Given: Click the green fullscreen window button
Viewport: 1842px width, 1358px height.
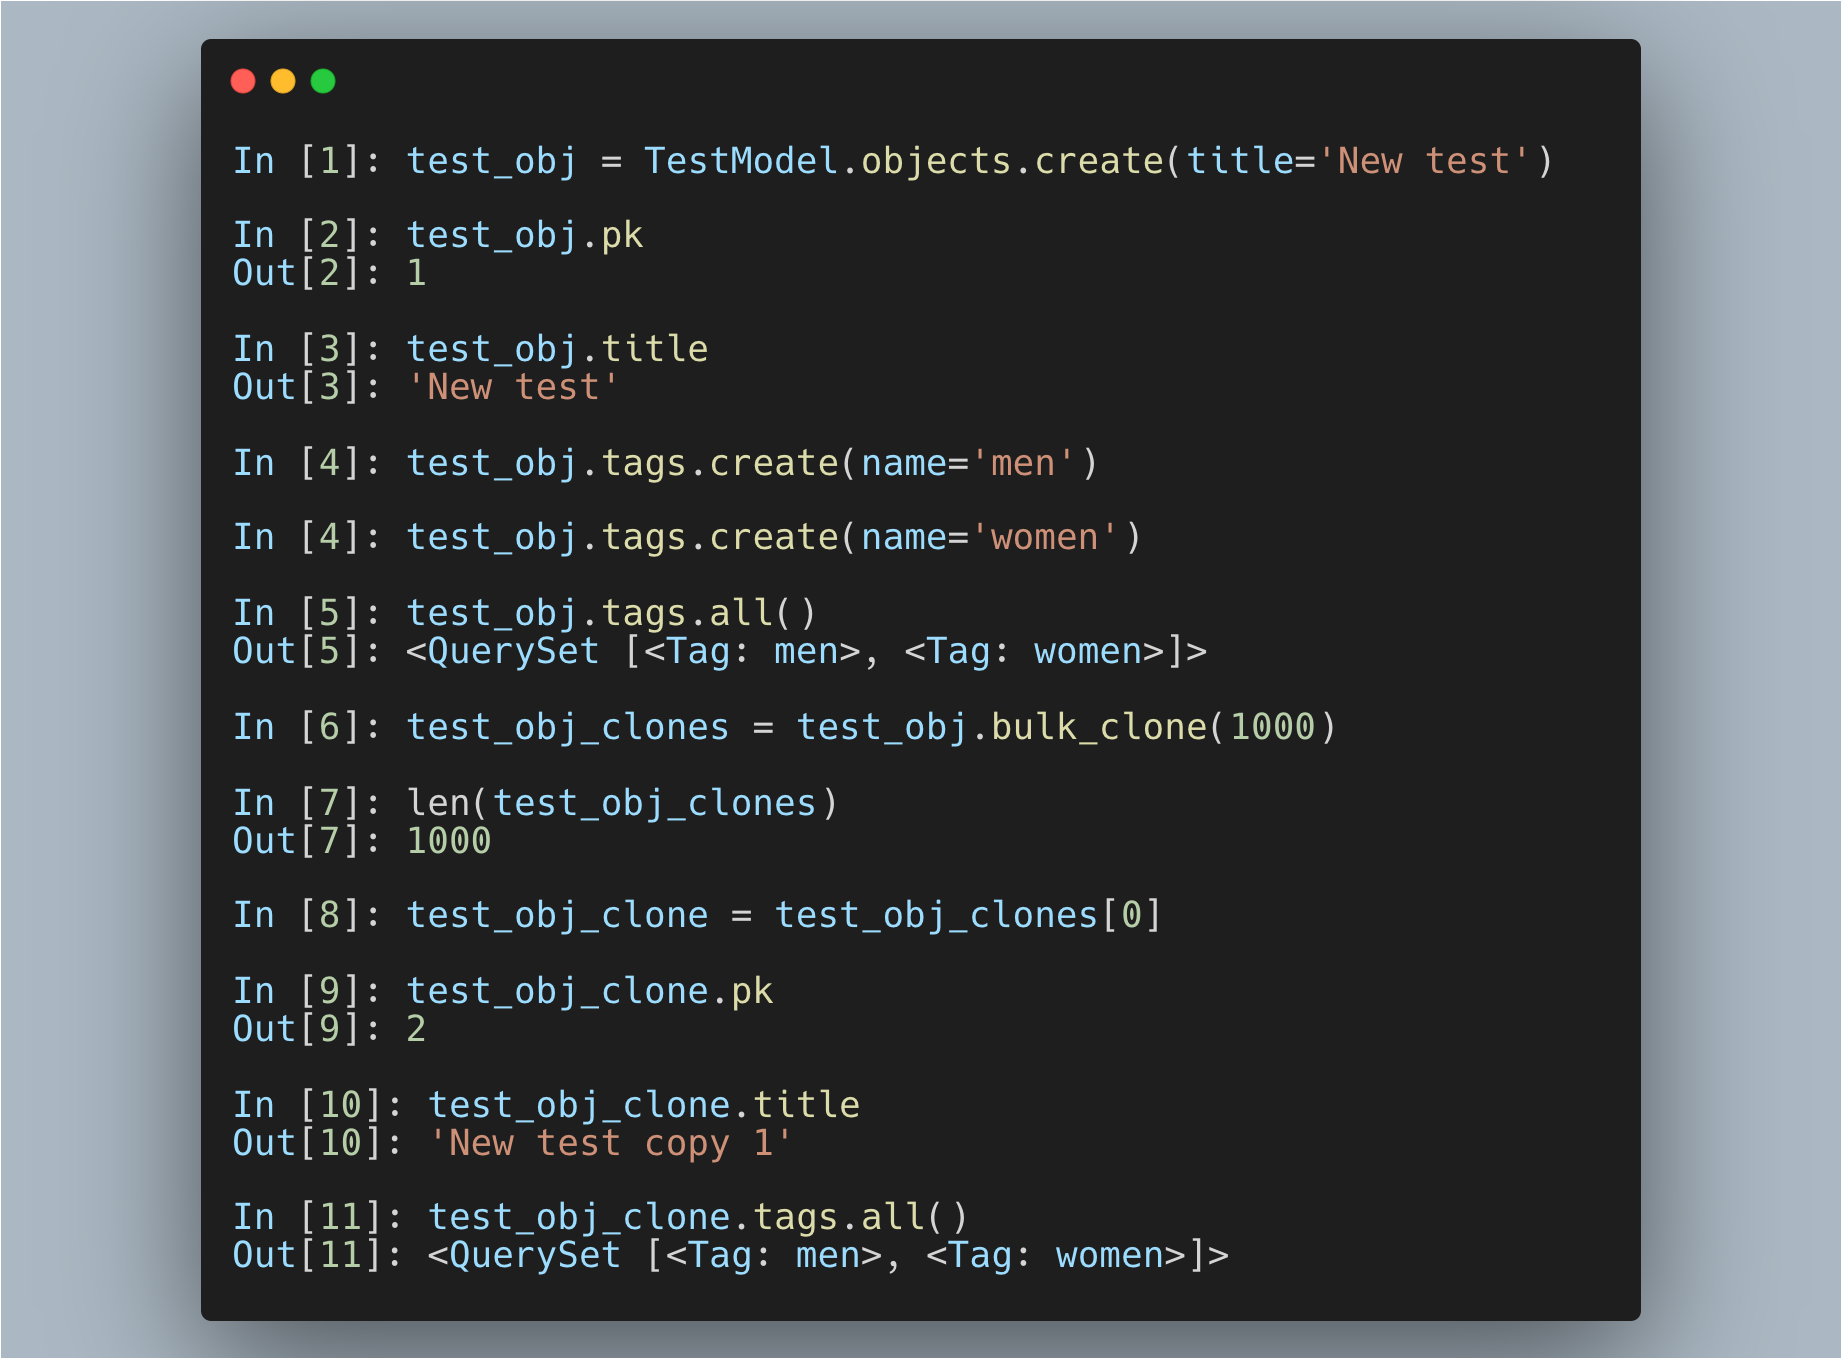Looking at the screenshot, I should click(323, 80).
